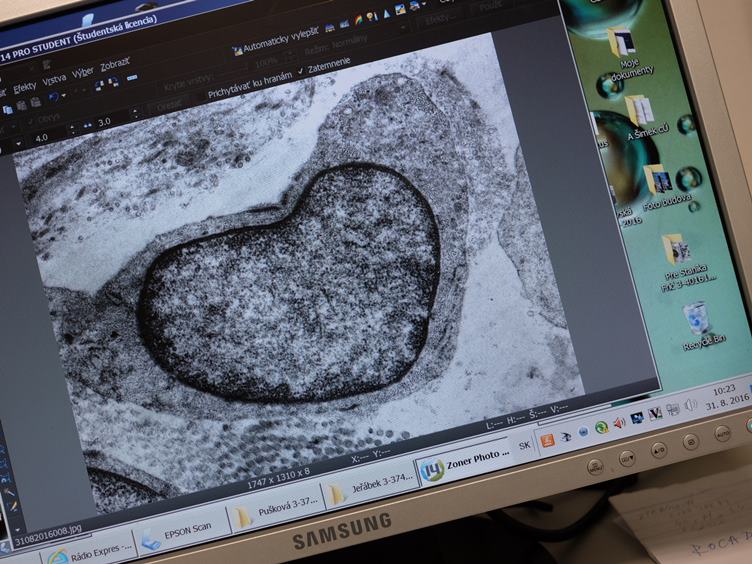Image resolution: width=752 pixels, height=564 pixels.
Task: Click the copy icon in the edit toolbar
Action: pos(8,110)
